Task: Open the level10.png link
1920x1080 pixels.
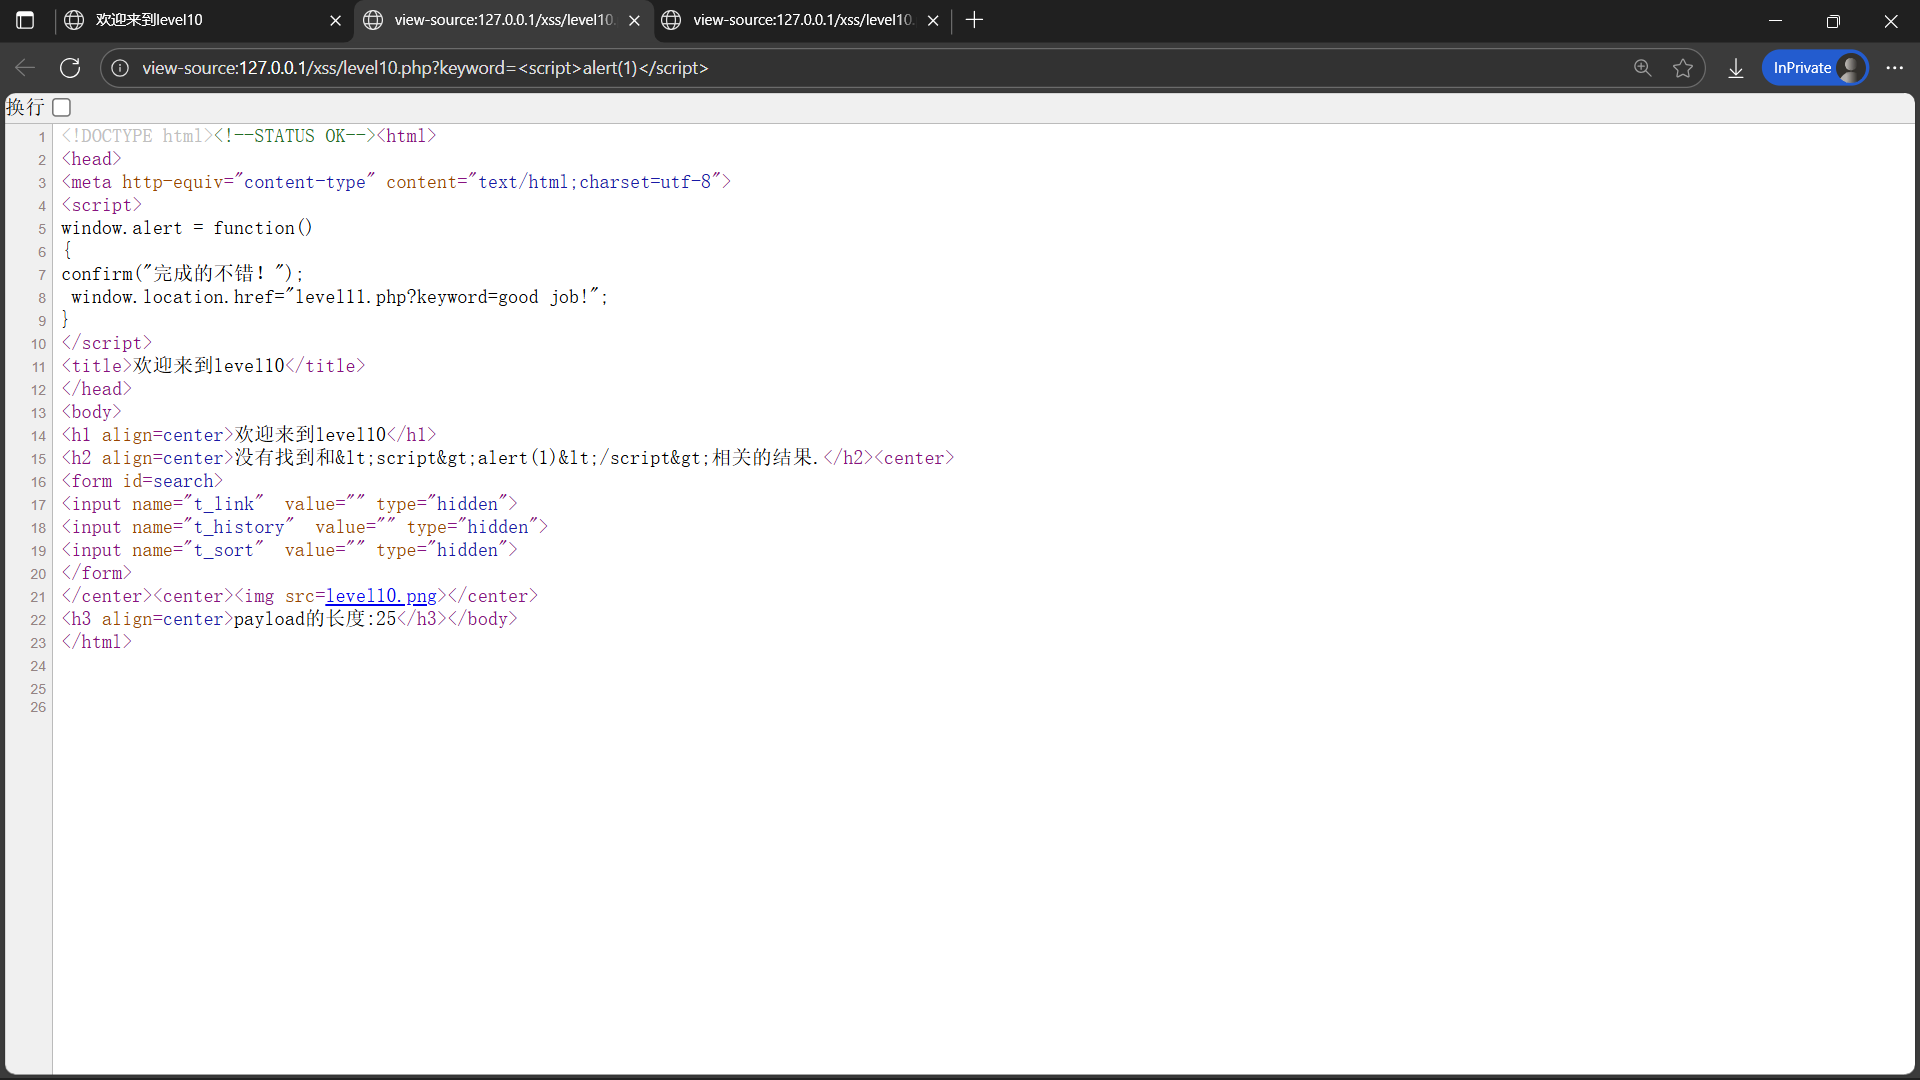Action: [x=381, y=596]
